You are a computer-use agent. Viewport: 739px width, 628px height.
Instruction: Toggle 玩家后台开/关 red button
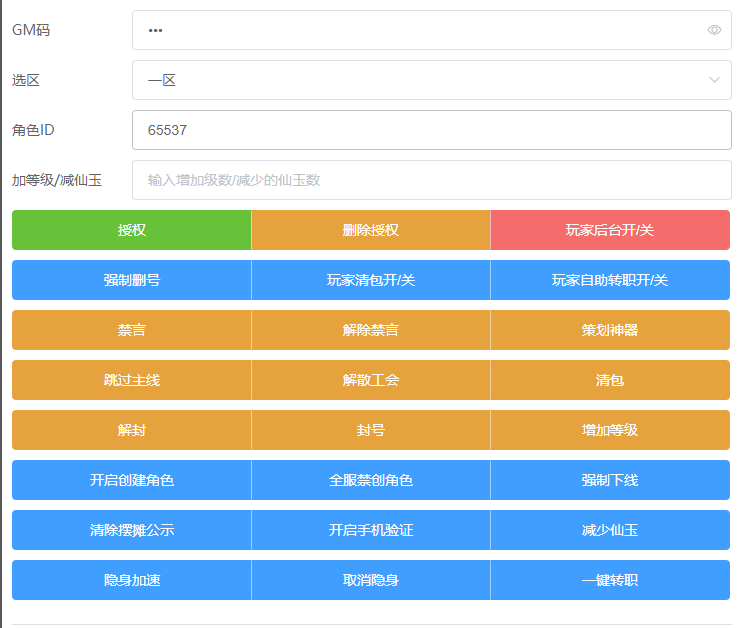[610, 230]
